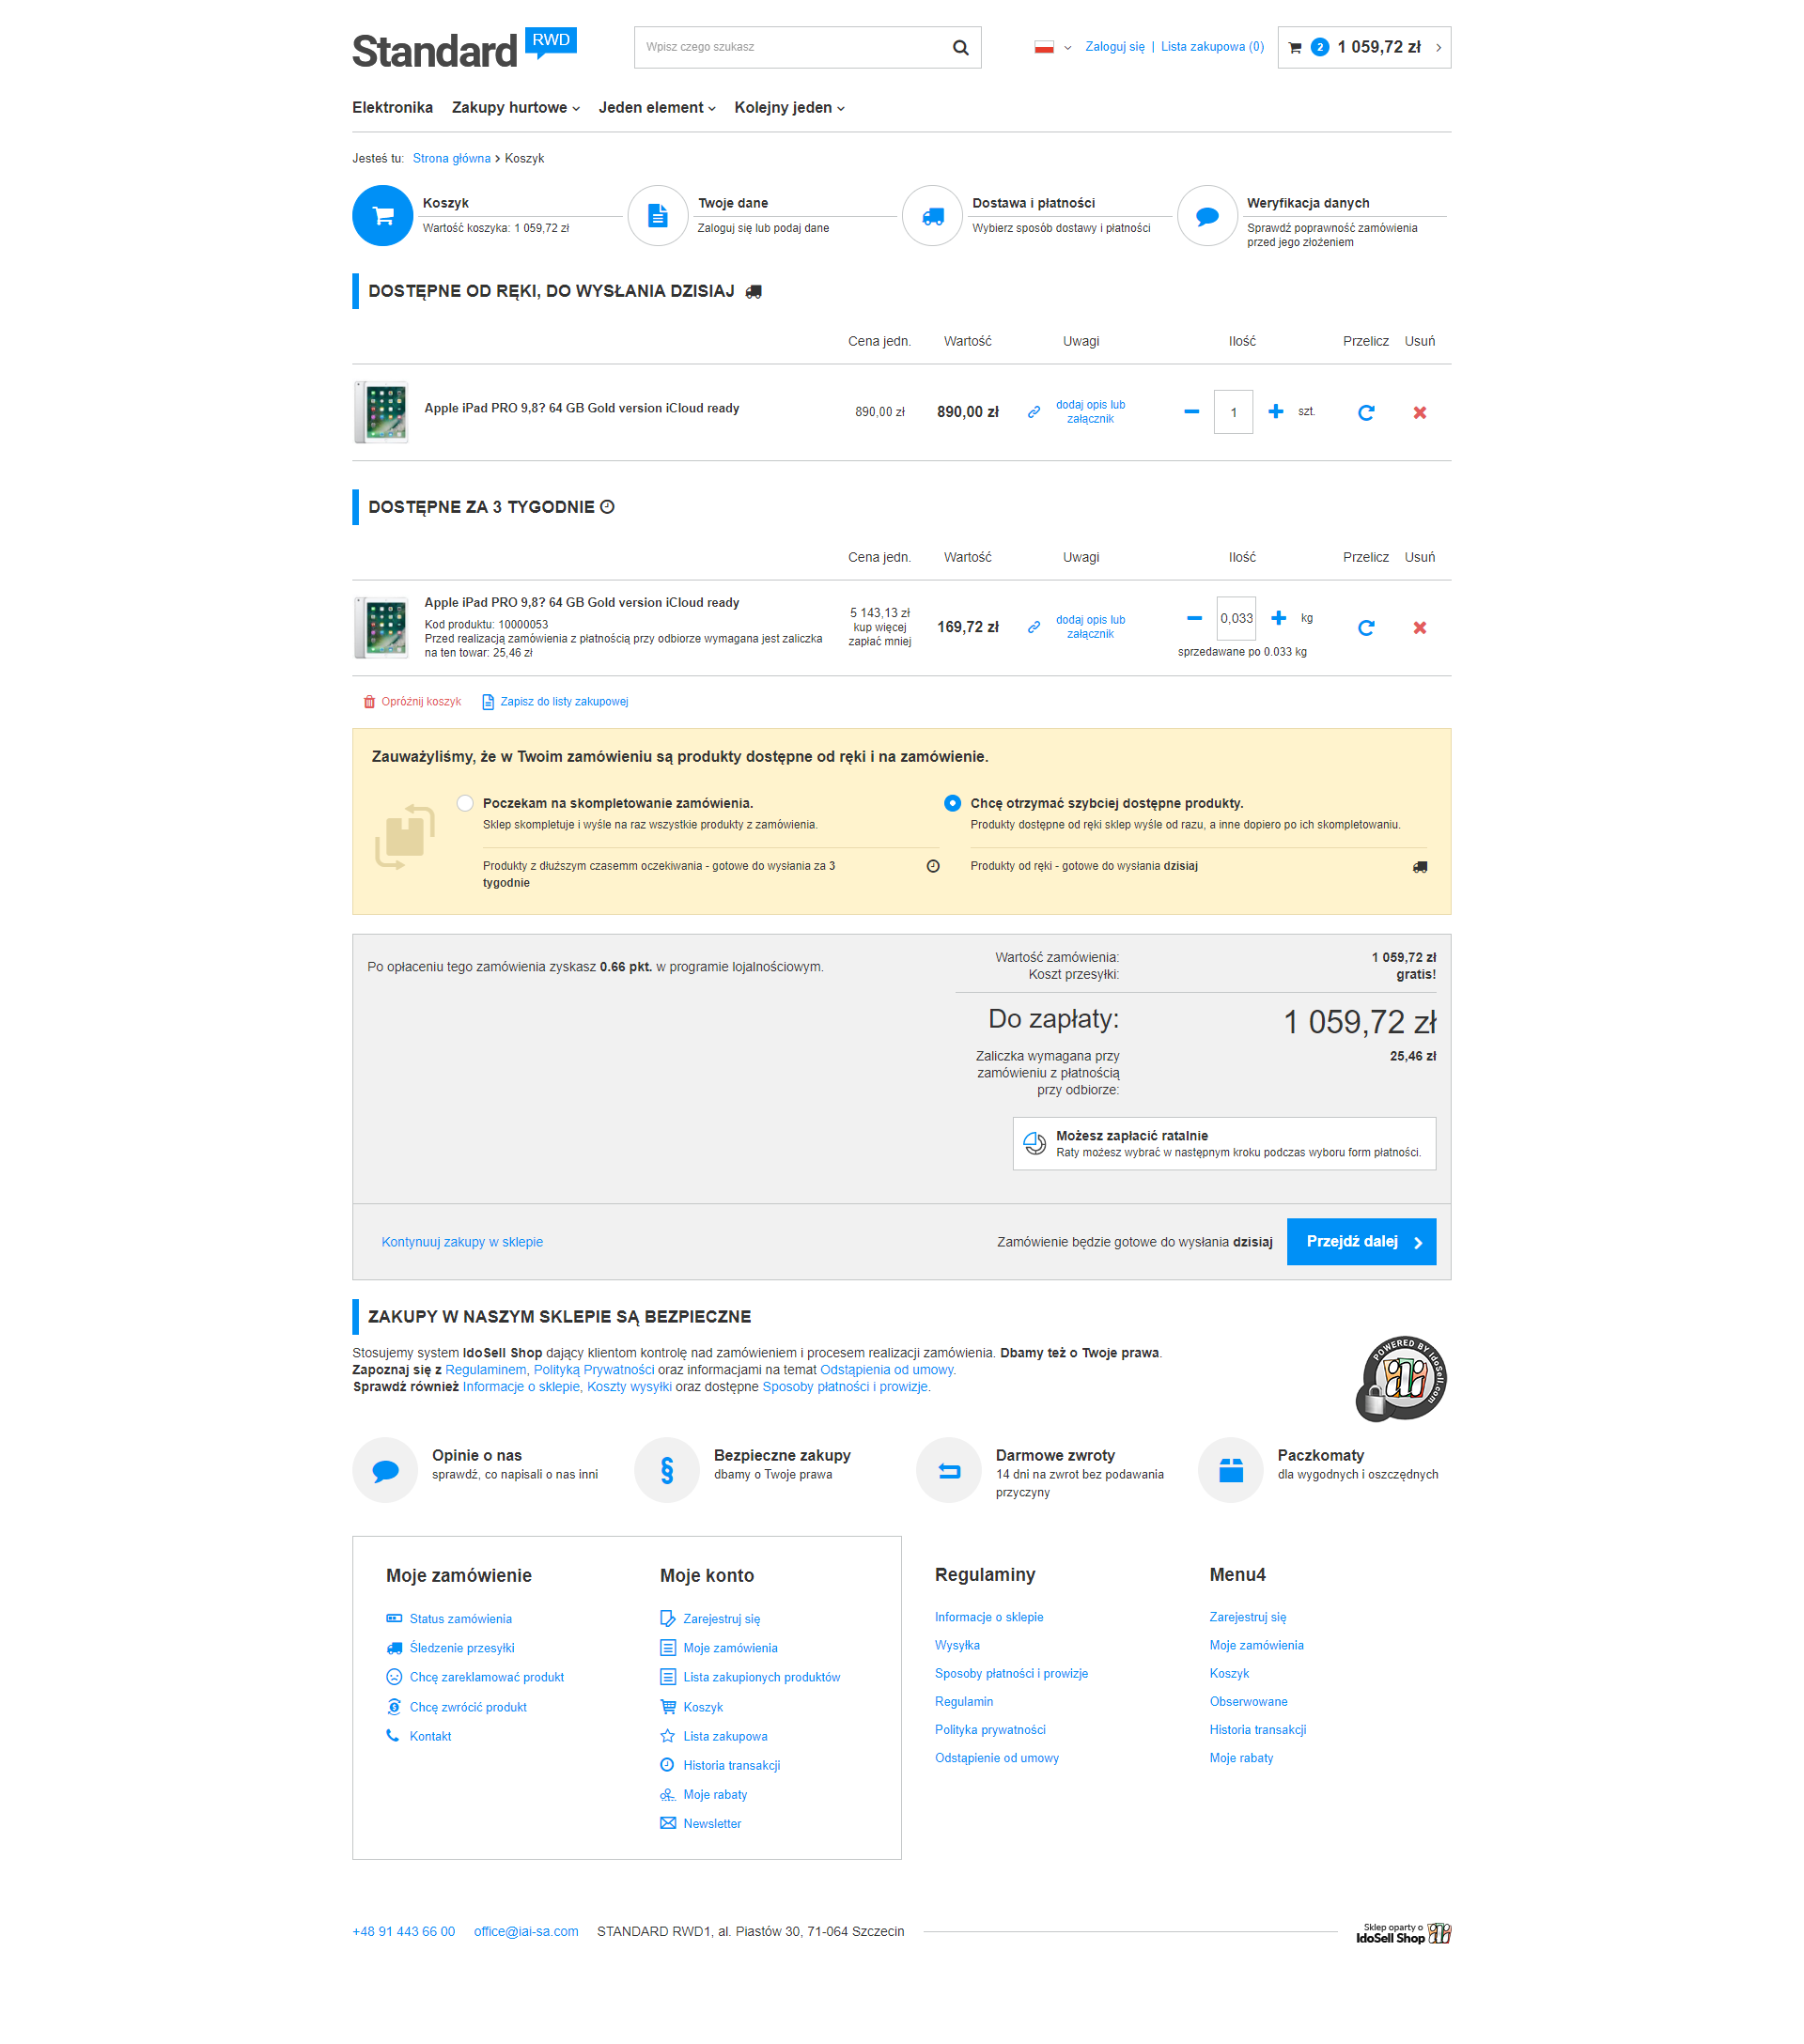Click the Przejdź dalej button

point(1361,1241)
